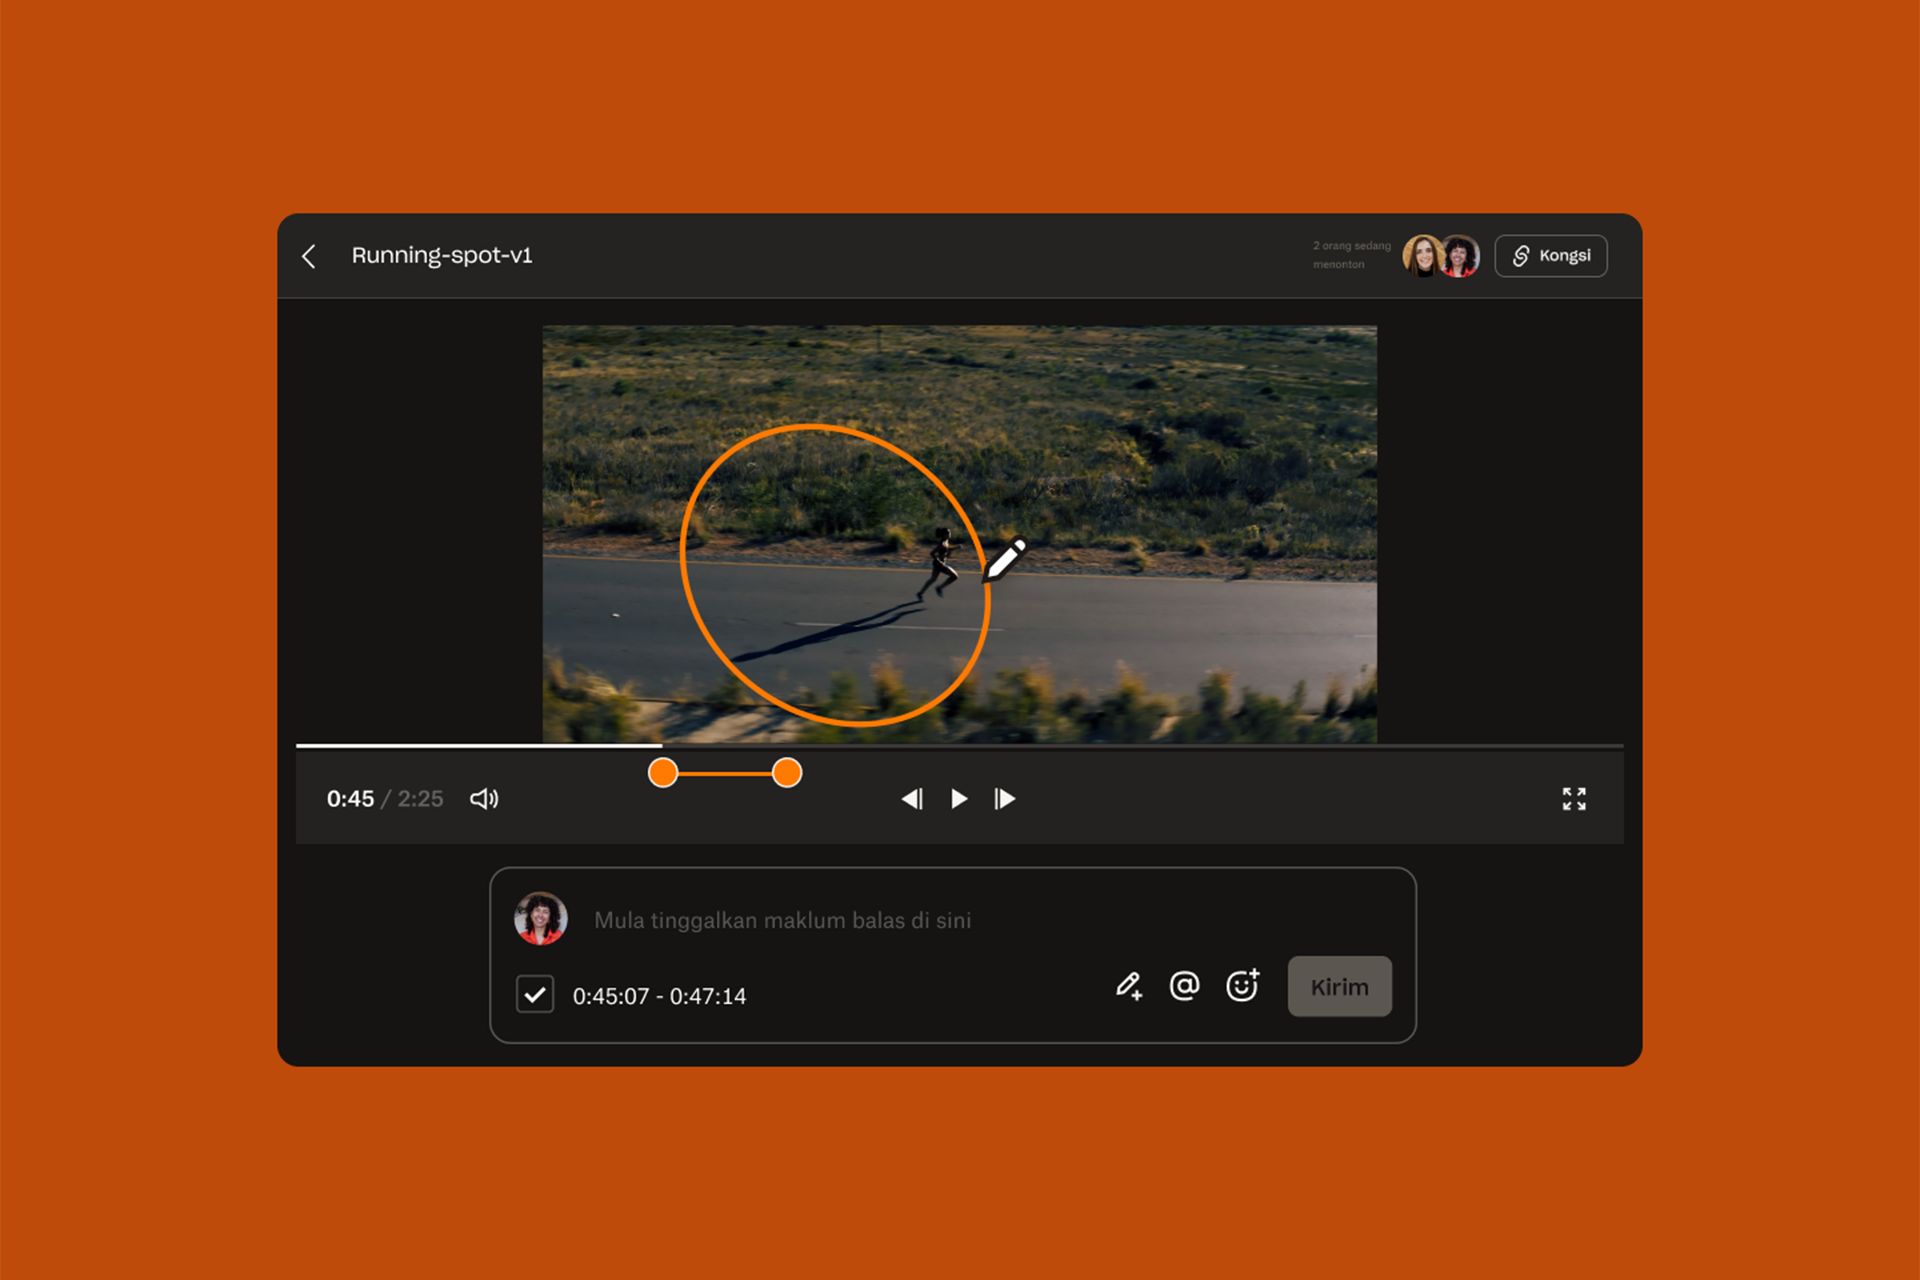
Task: Click the @ mention icon
Action: tap(1184, 986)
